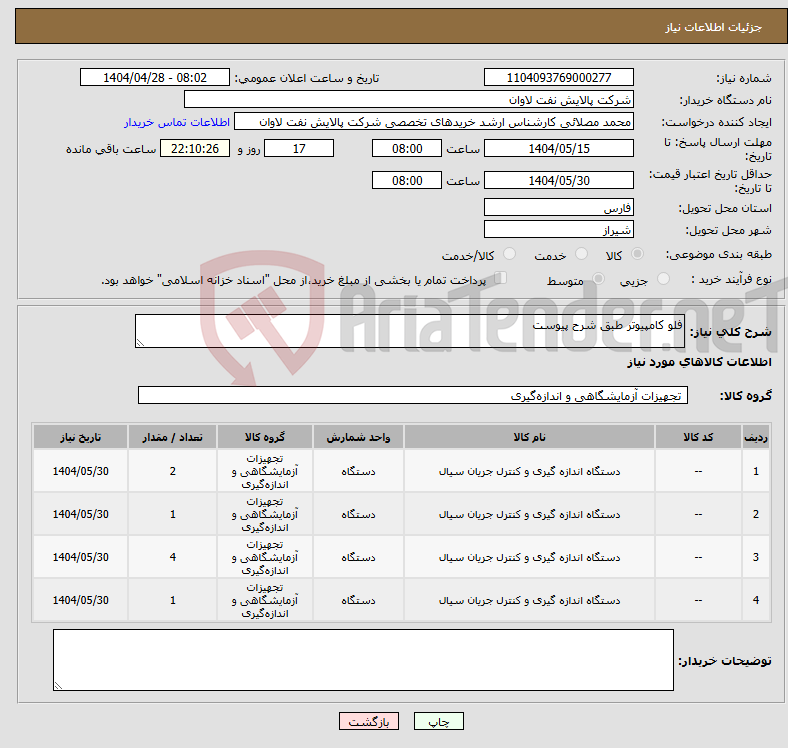Click the page title جزئیات اطلاعات نیاز
Screen dimensions: 788x748
(x=714, y=27)
